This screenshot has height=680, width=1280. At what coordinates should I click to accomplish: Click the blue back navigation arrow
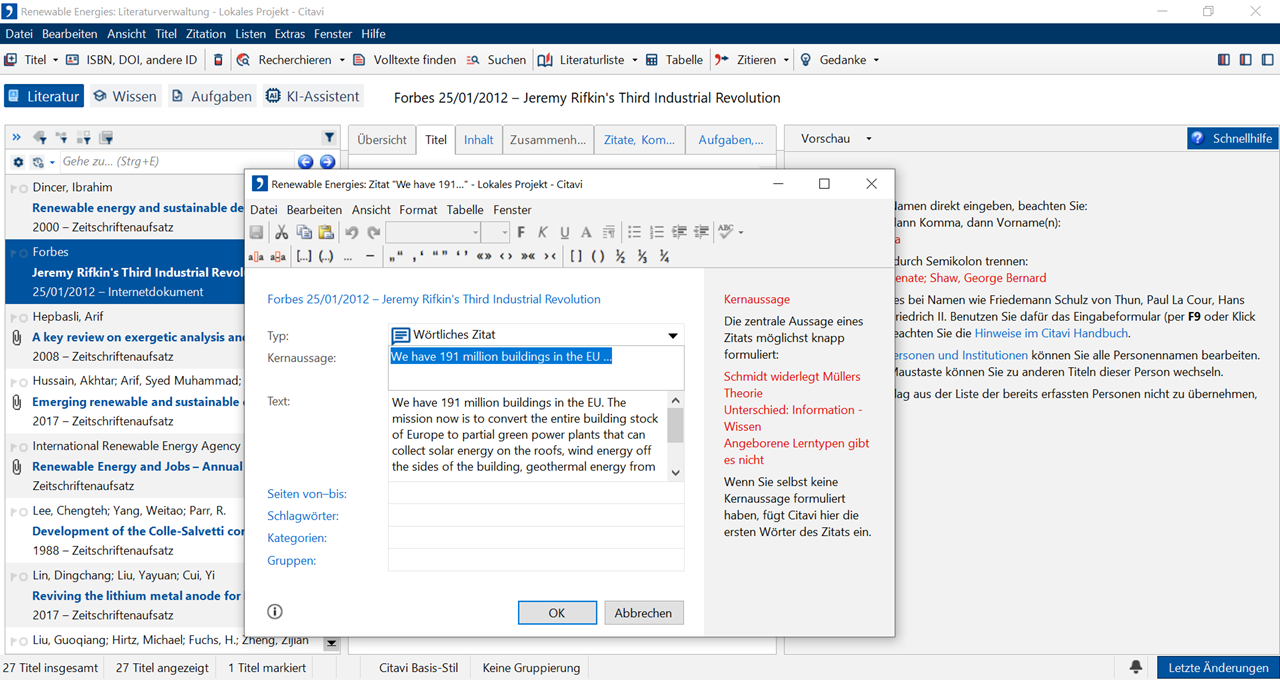[x=306, y=162]
